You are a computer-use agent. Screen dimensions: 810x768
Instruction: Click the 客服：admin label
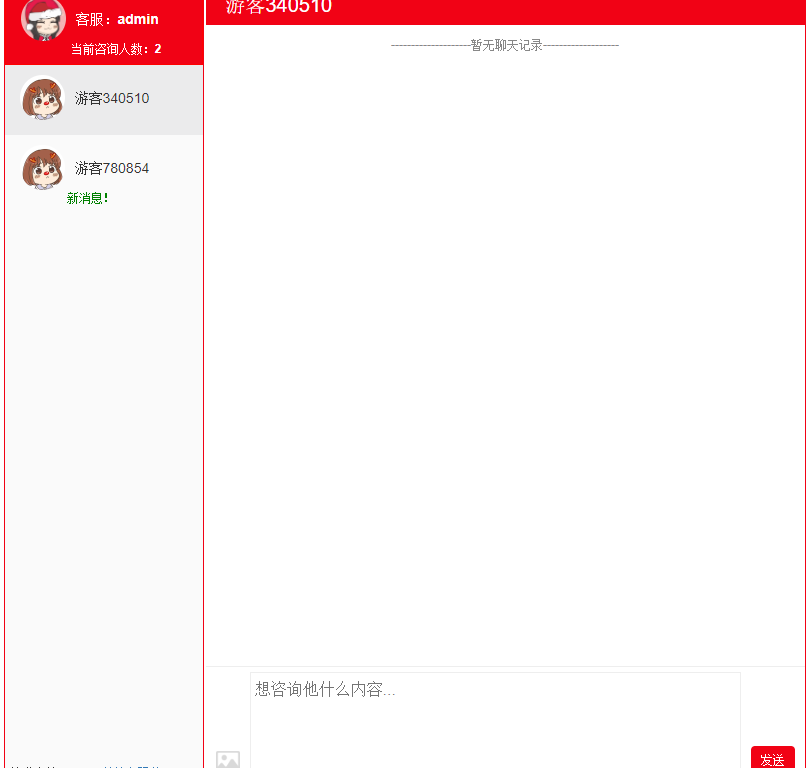pos(117,20)
